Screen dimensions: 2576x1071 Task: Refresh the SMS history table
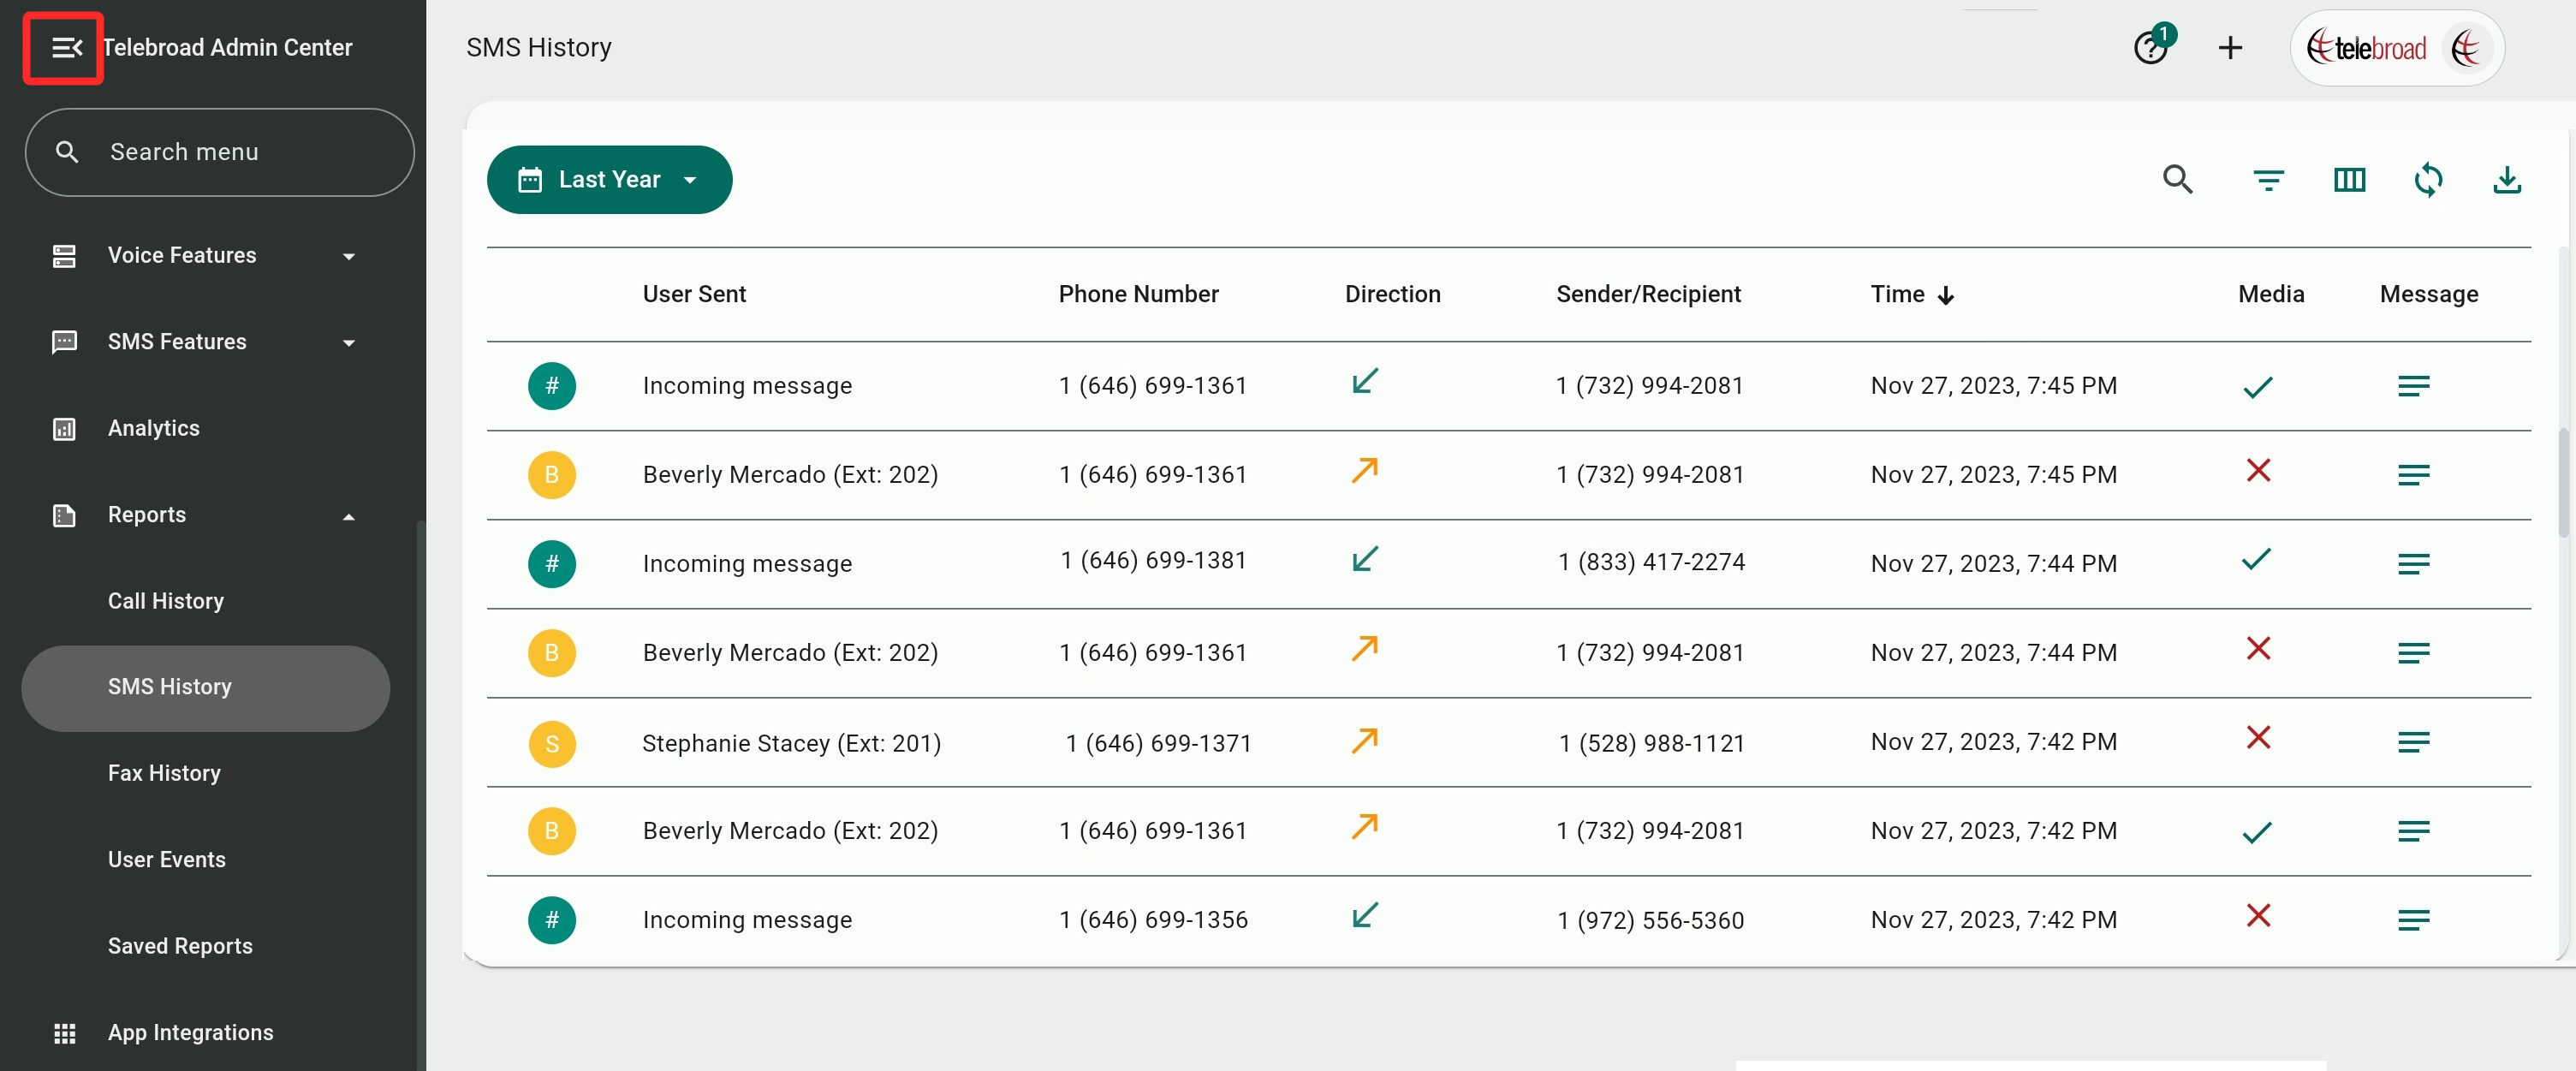pos(2428,180)
